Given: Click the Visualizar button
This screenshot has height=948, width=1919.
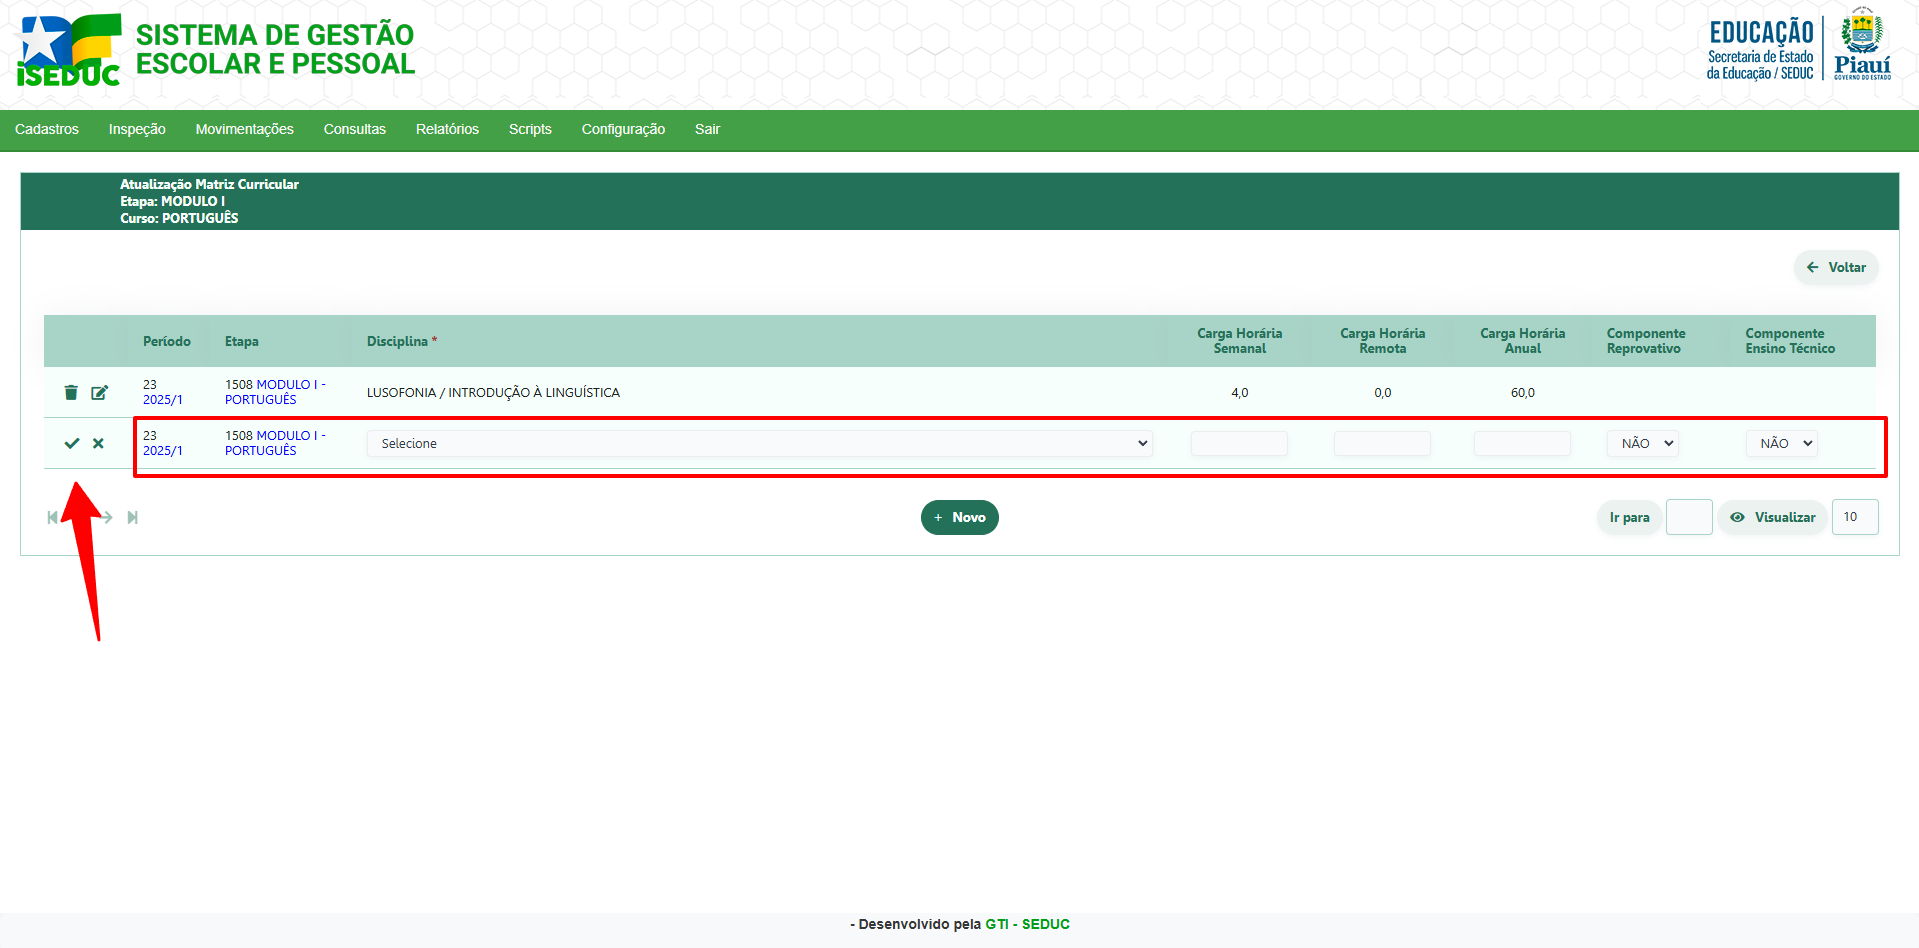Looking at the screenshot, I should pos(1773,517).
